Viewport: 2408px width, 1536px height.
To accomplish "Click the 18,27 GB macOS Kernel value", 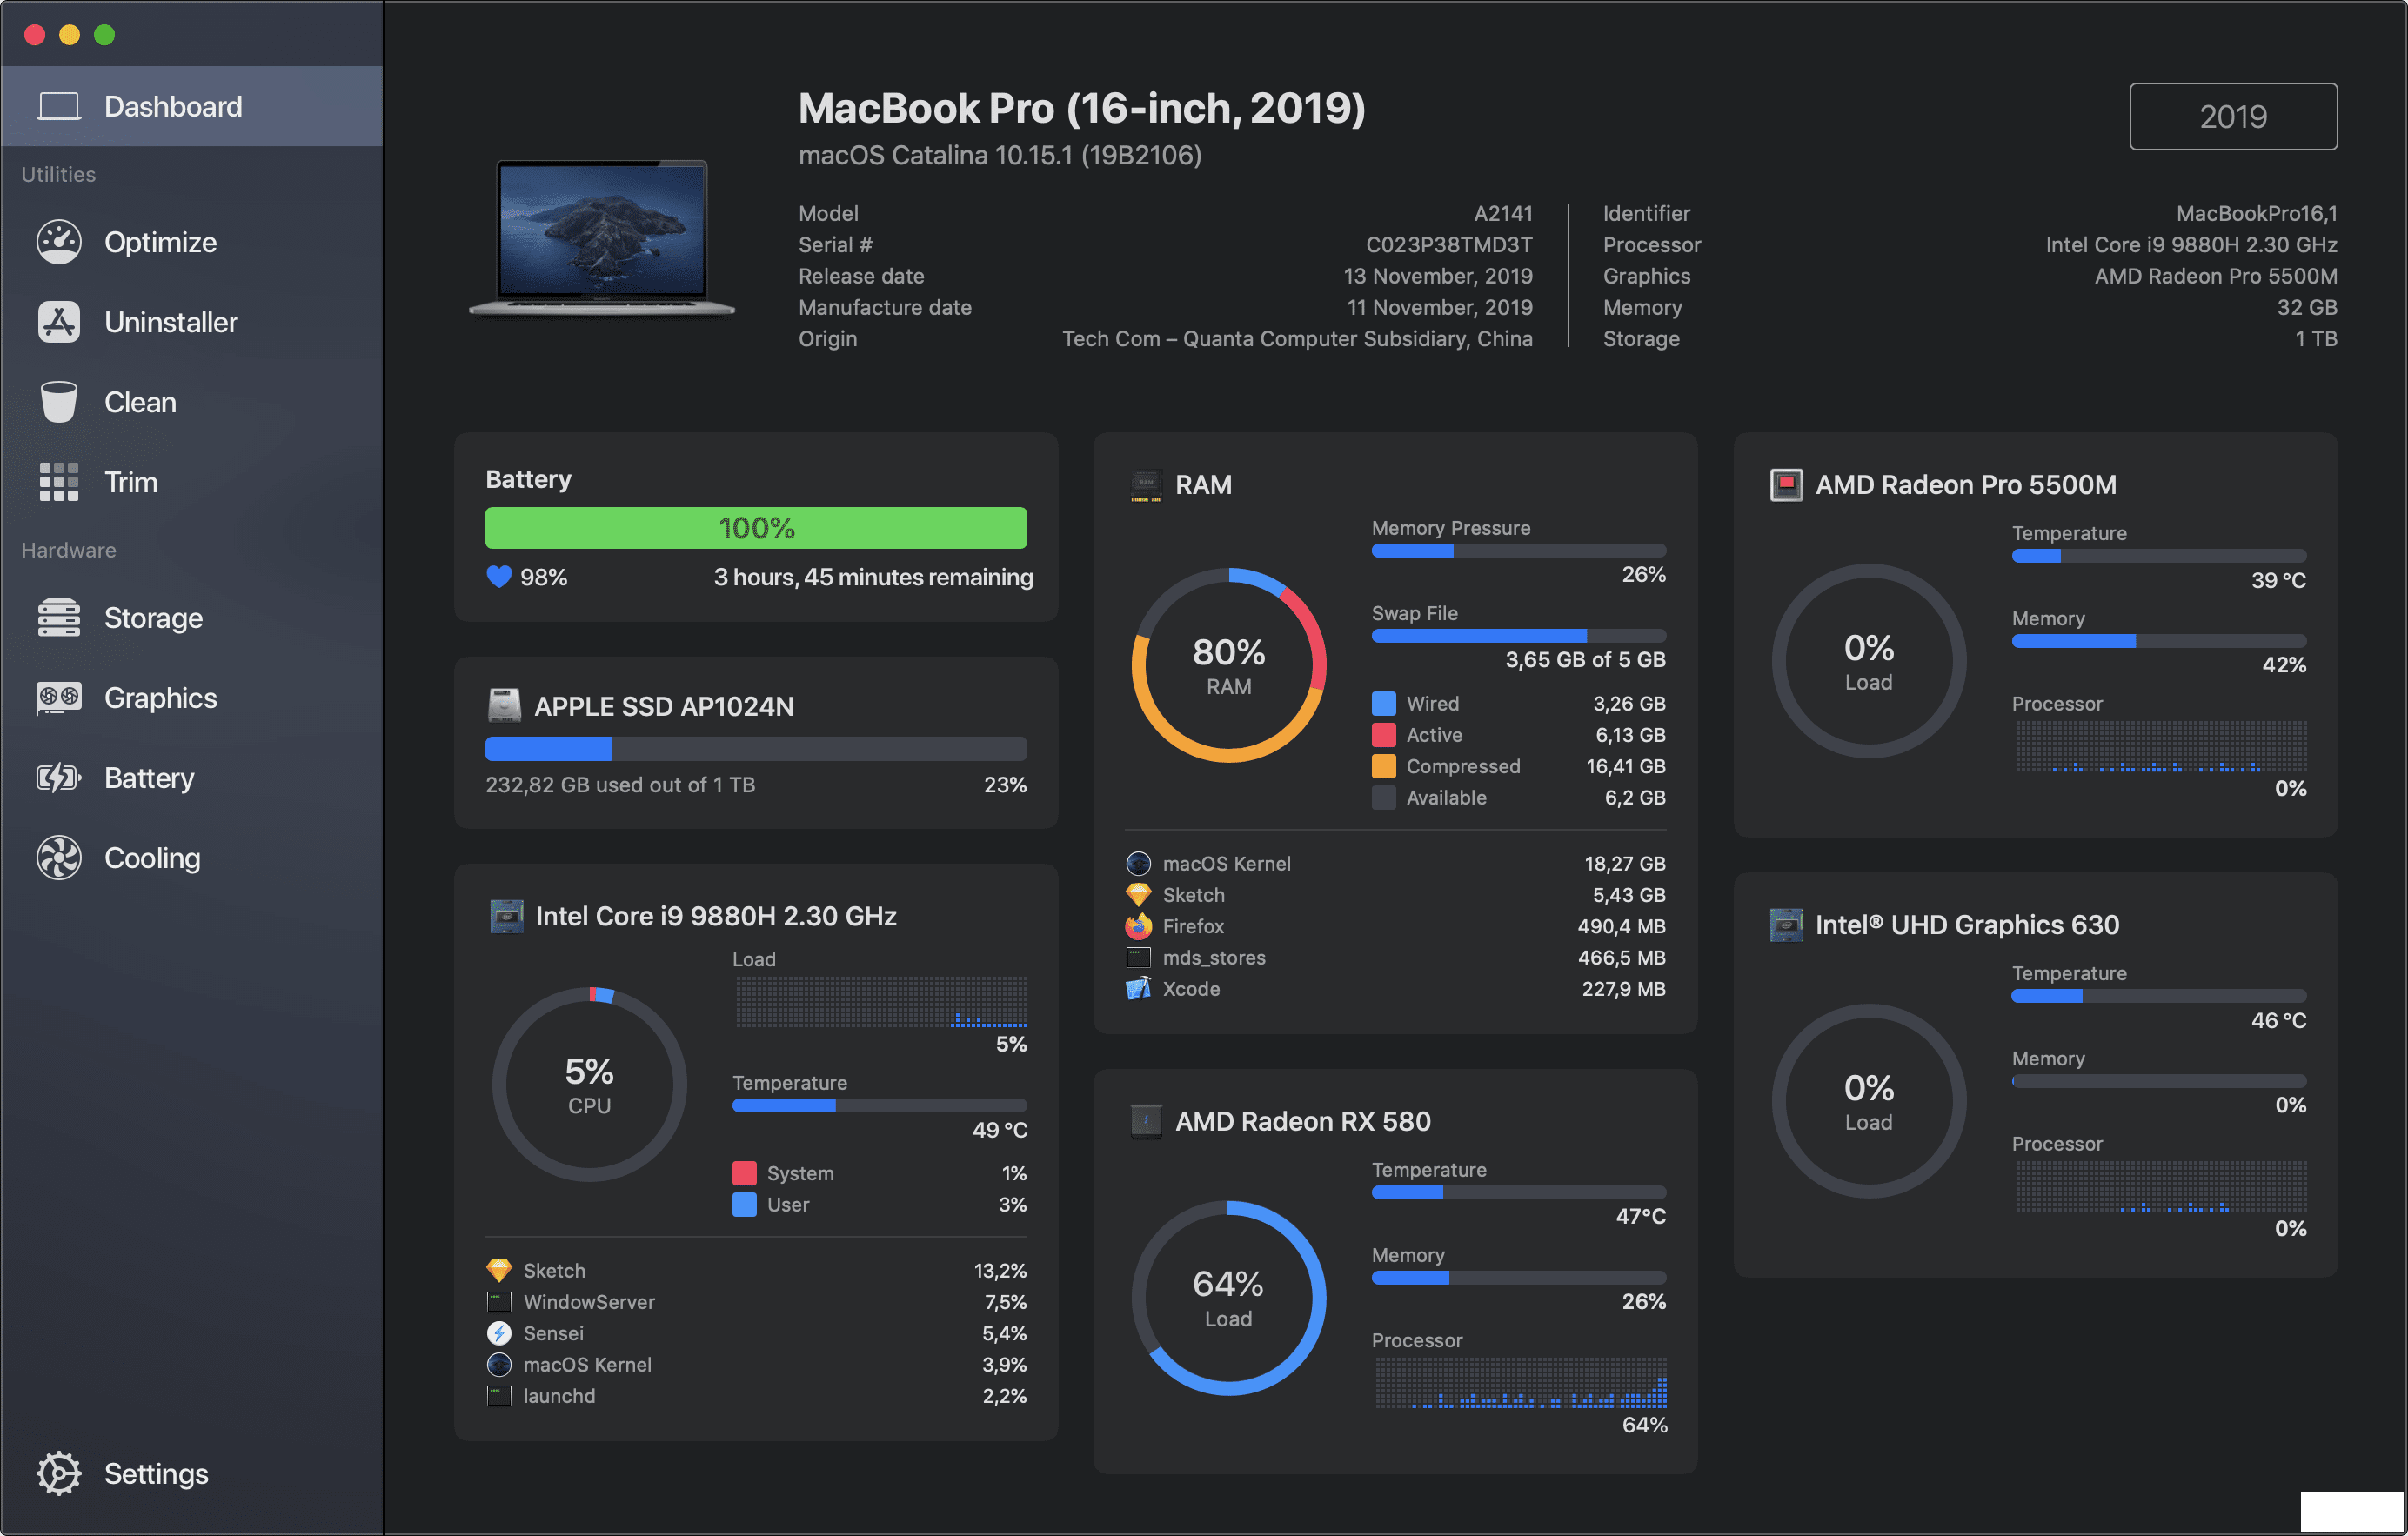I will pos(1624,863).
